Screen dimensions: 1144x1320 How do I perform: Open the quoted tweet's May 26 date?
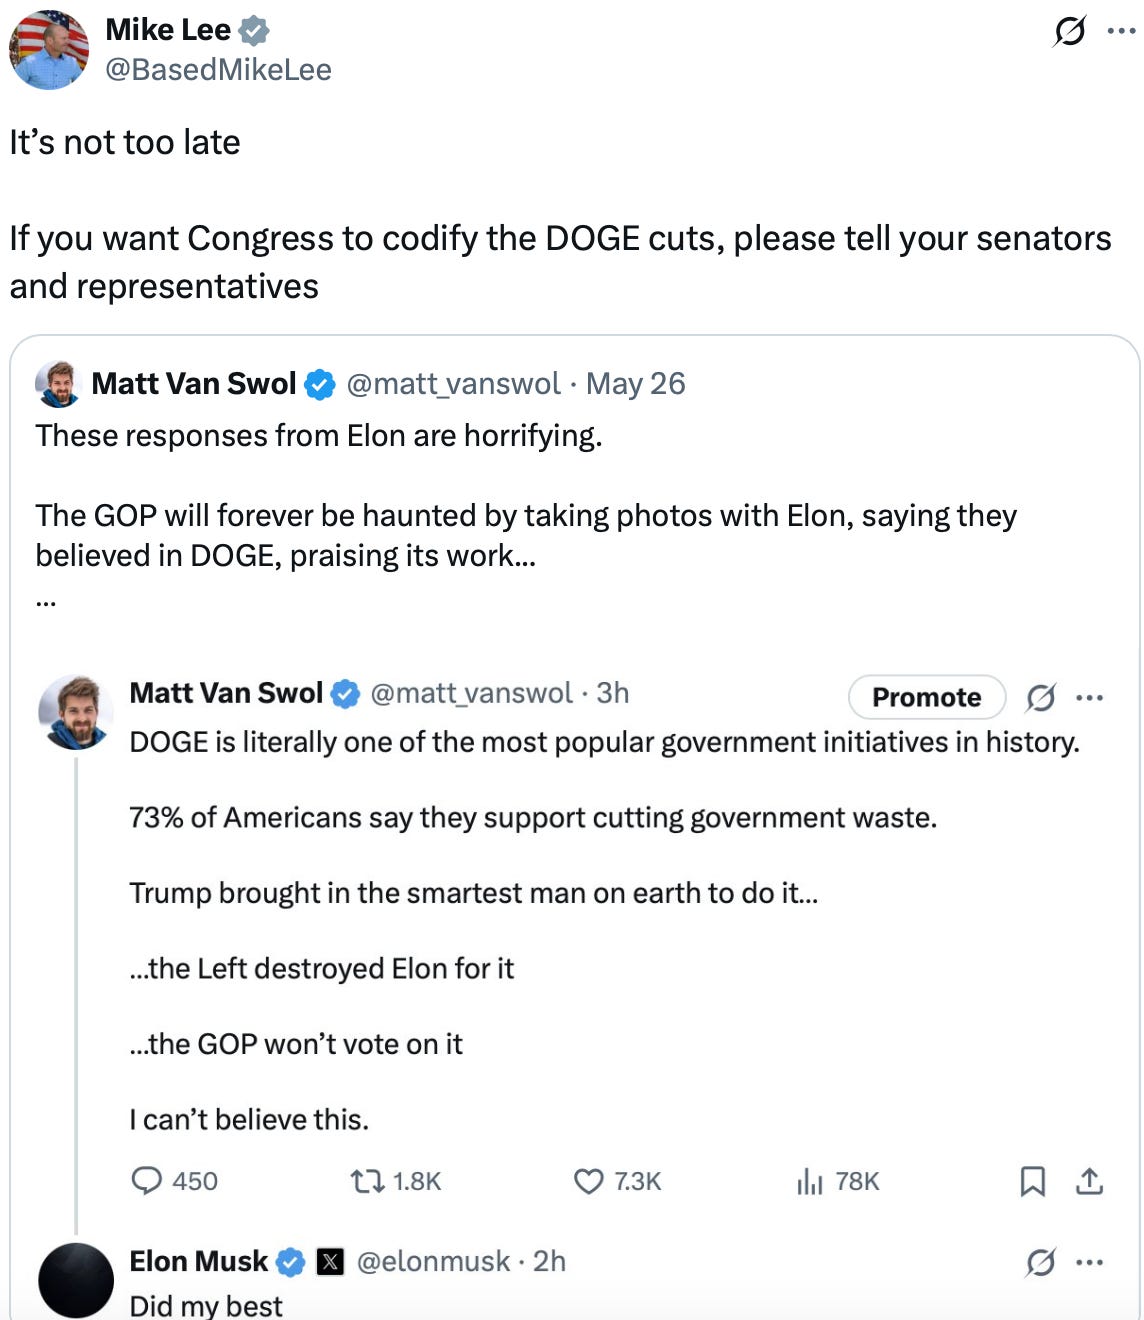[636, 384]
